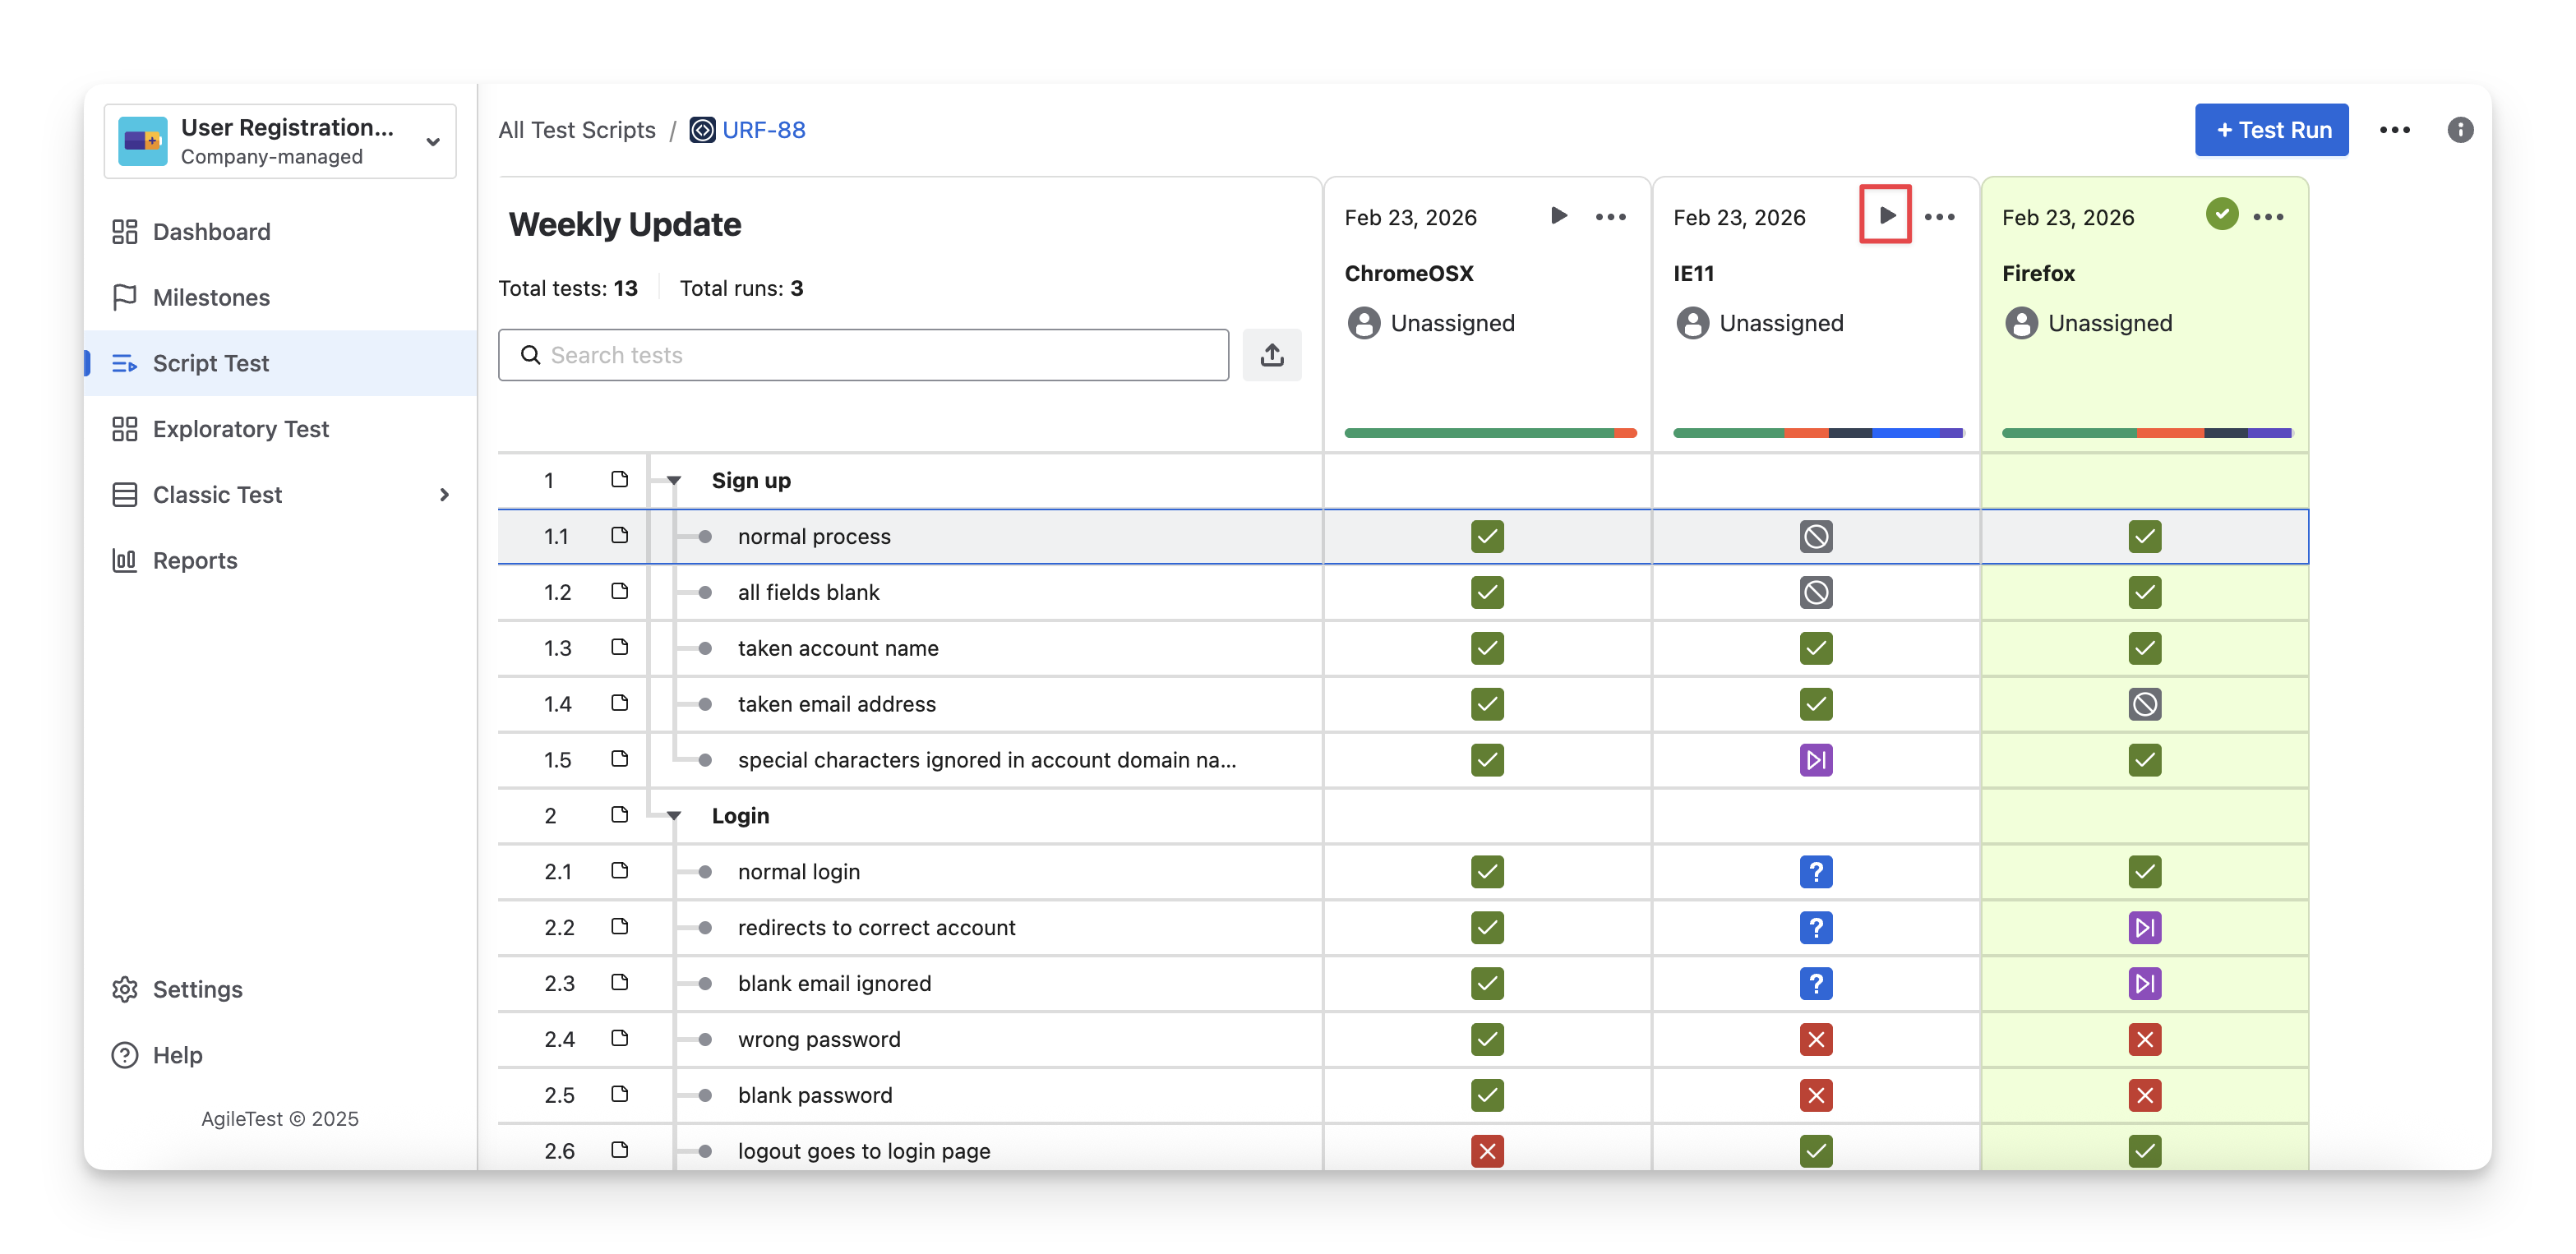
Task: Toggle passed checkbox for all fields blank ChromeOSX
Action: click(1486, 593)
